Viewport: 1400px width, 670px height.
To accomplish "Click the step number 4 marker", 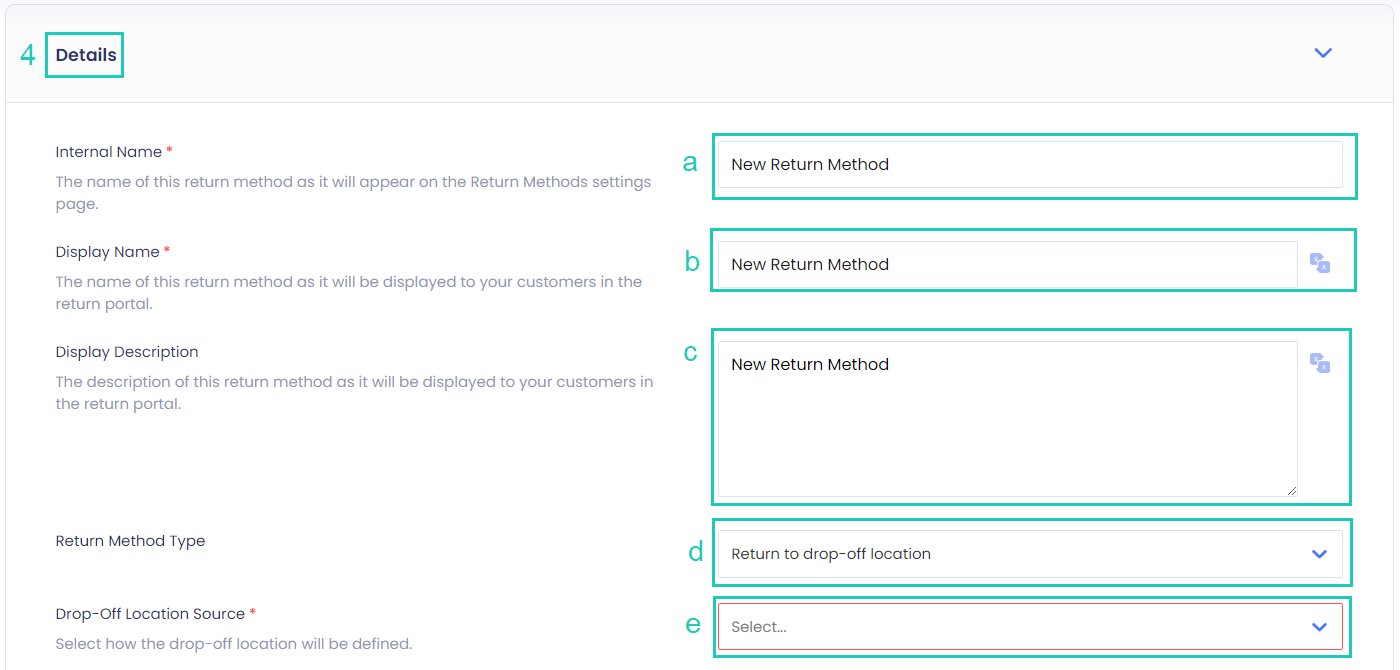I will tap(28, 55).
